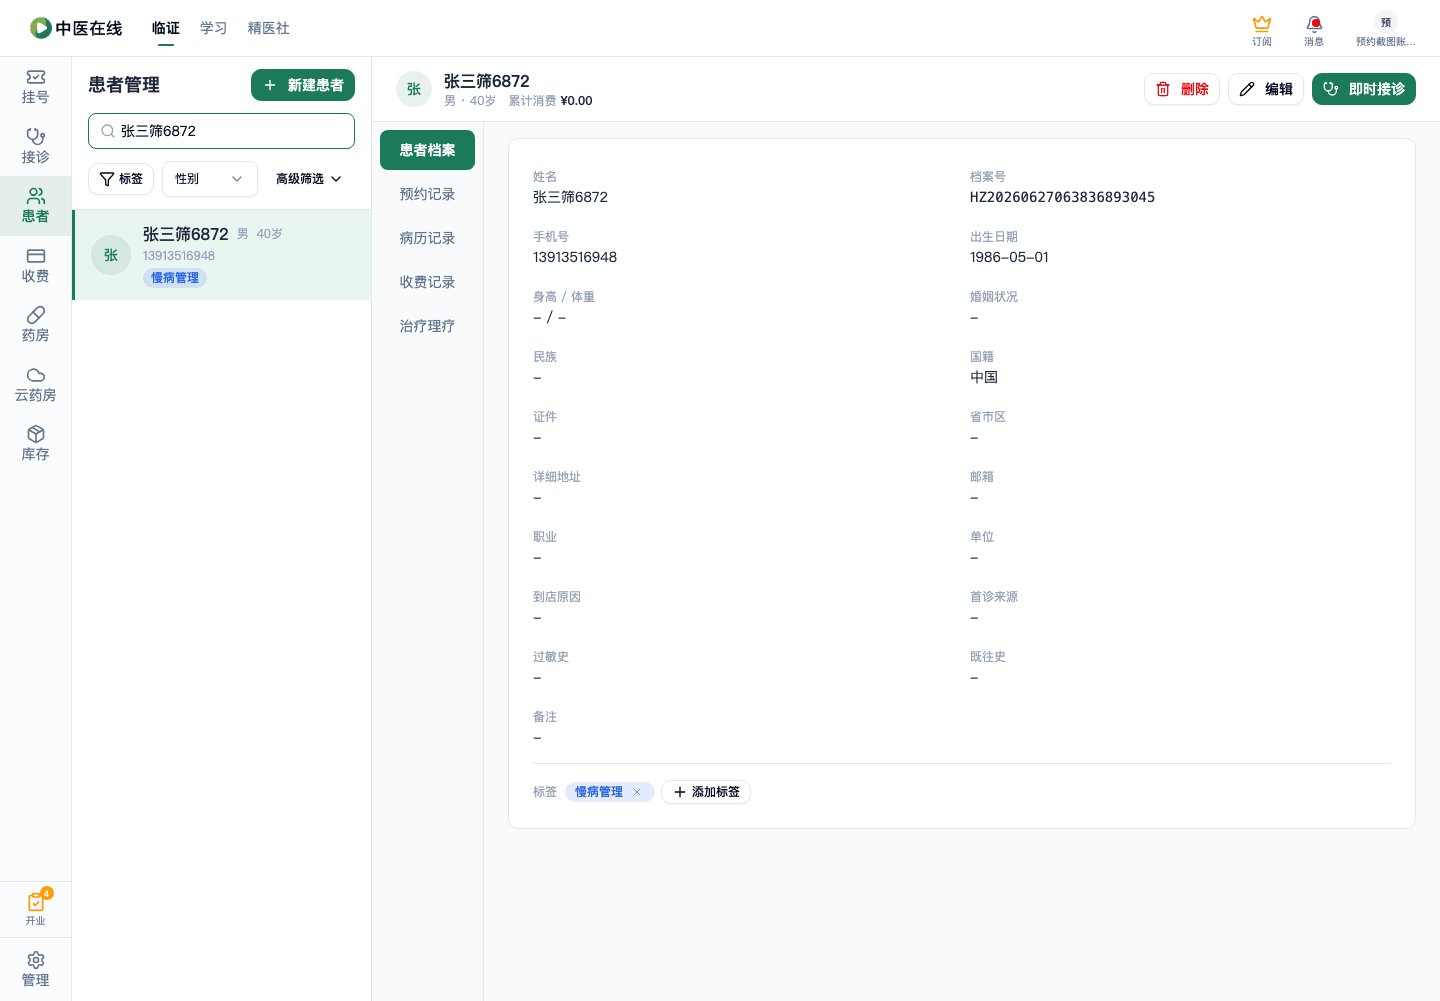
Task: Click the 累计消费 ¥0.00 text
Action: click(550, 101)
